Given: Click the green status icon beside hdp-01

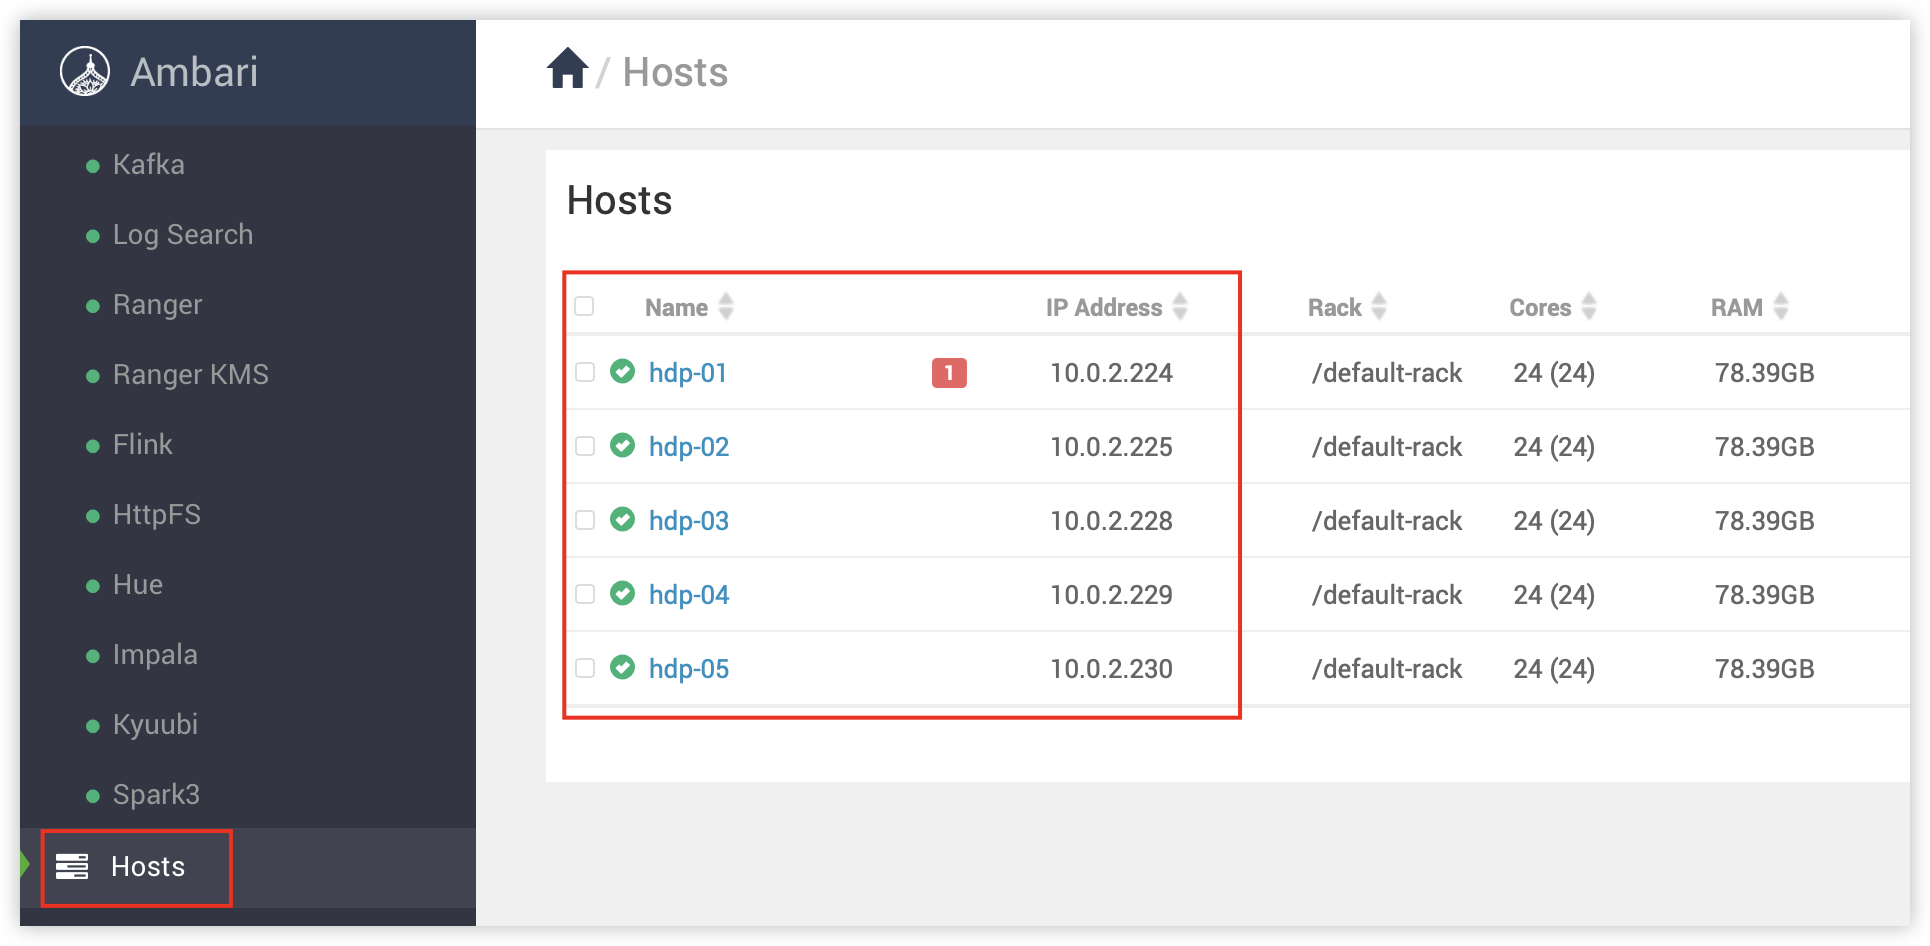Looking at the screenshot, I should click(x=623, y=370).
